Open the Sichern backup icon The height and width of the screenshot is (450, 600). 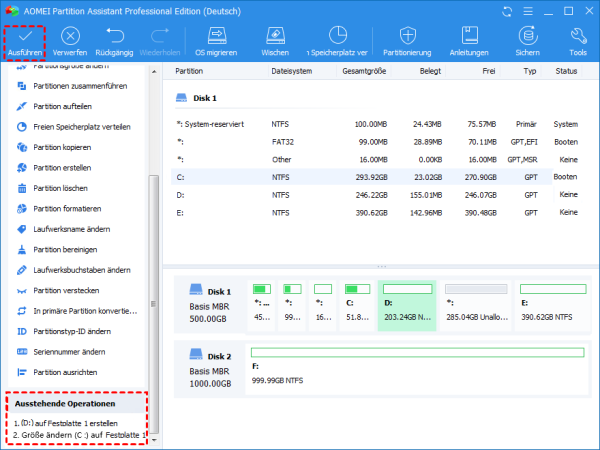528,36
